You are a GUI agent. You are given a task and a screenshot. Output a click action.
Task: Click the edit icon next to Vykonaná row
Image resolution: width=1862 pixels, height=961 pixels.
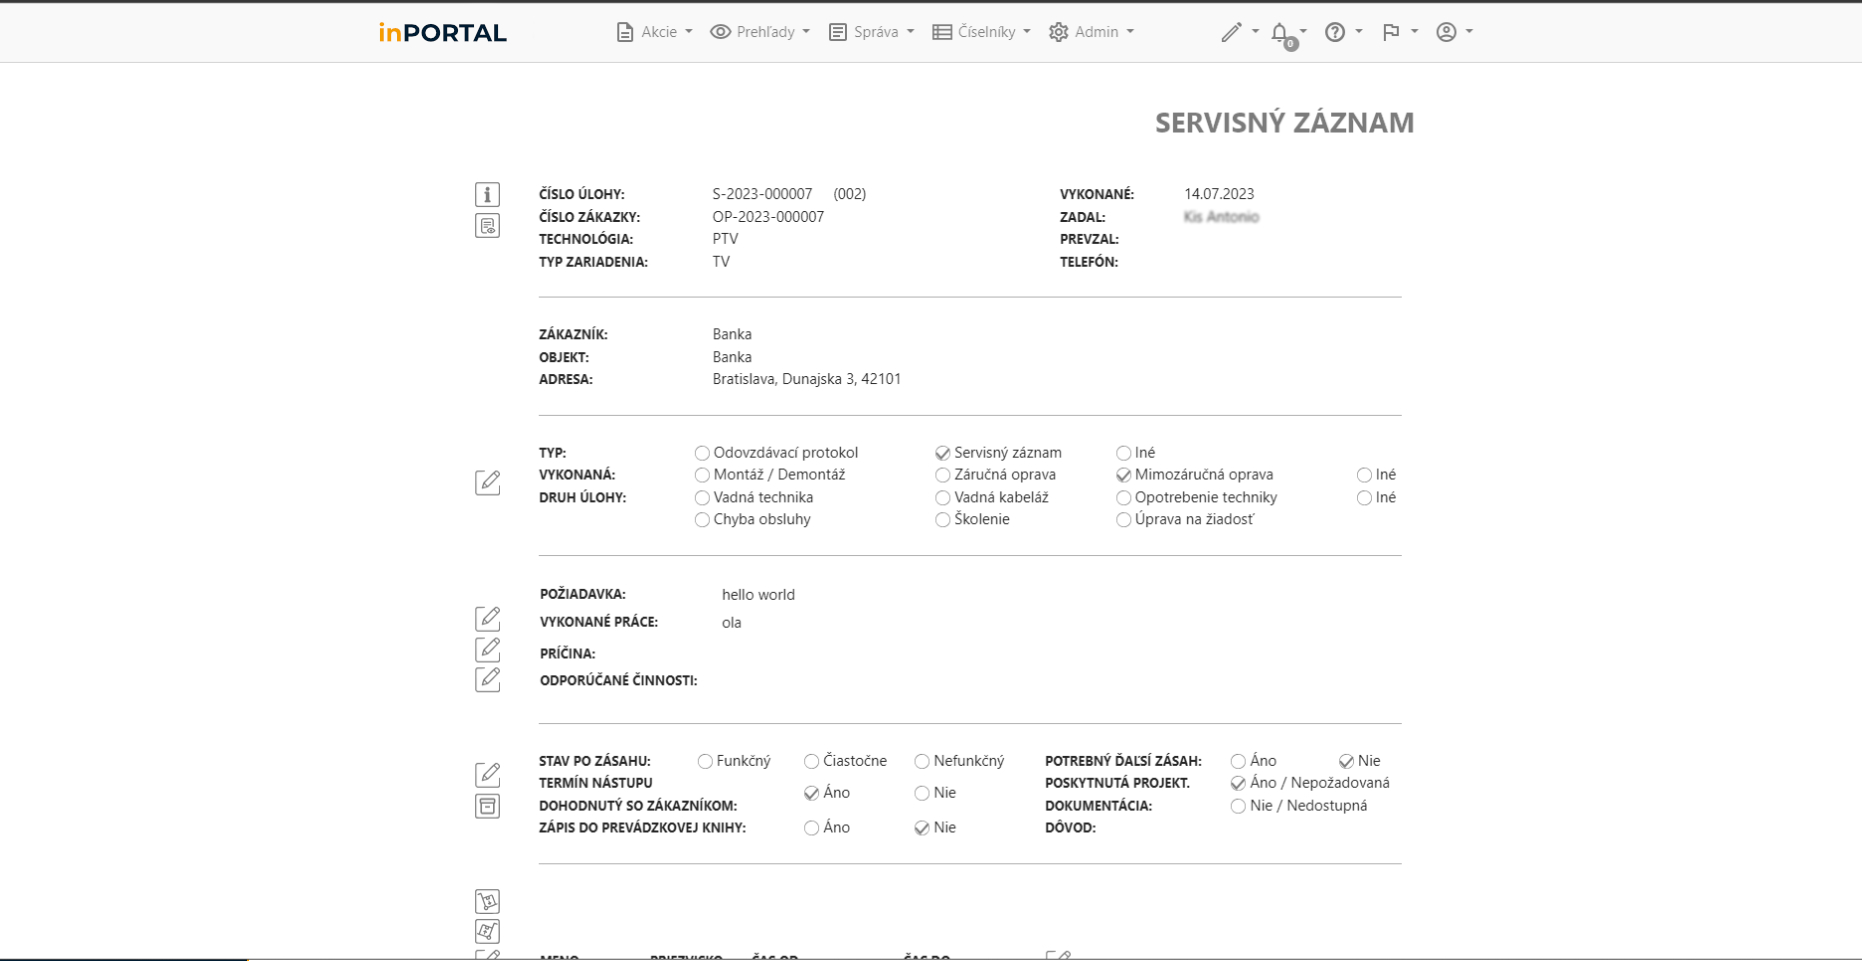tap(487, 482)
